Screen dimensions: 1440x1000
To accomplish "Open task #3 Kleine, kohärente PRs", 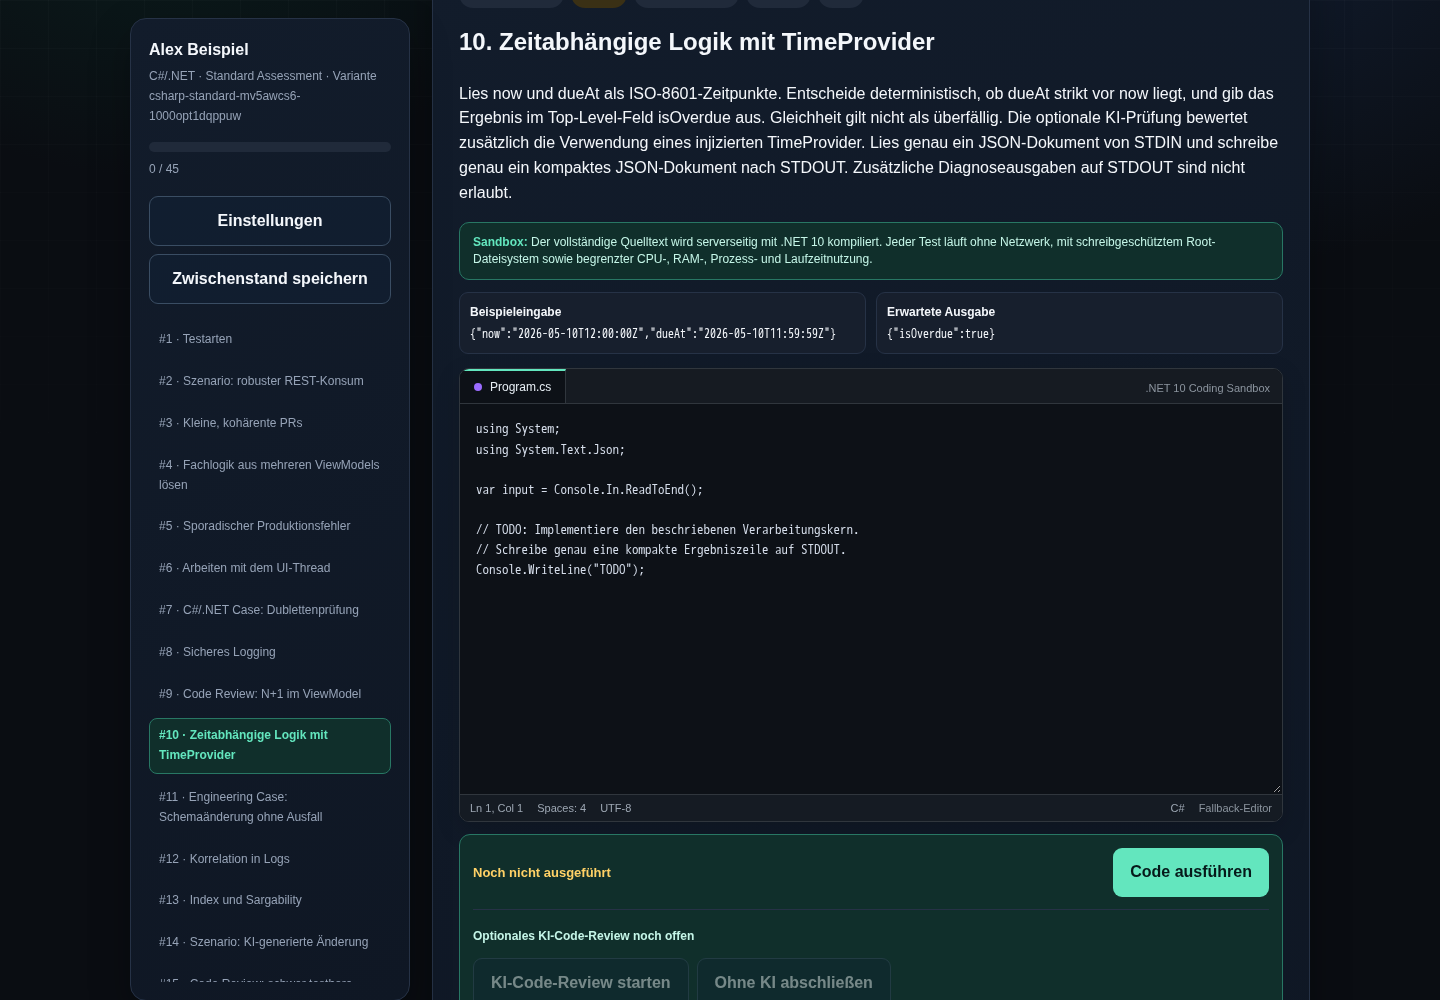I will (270, 423).
